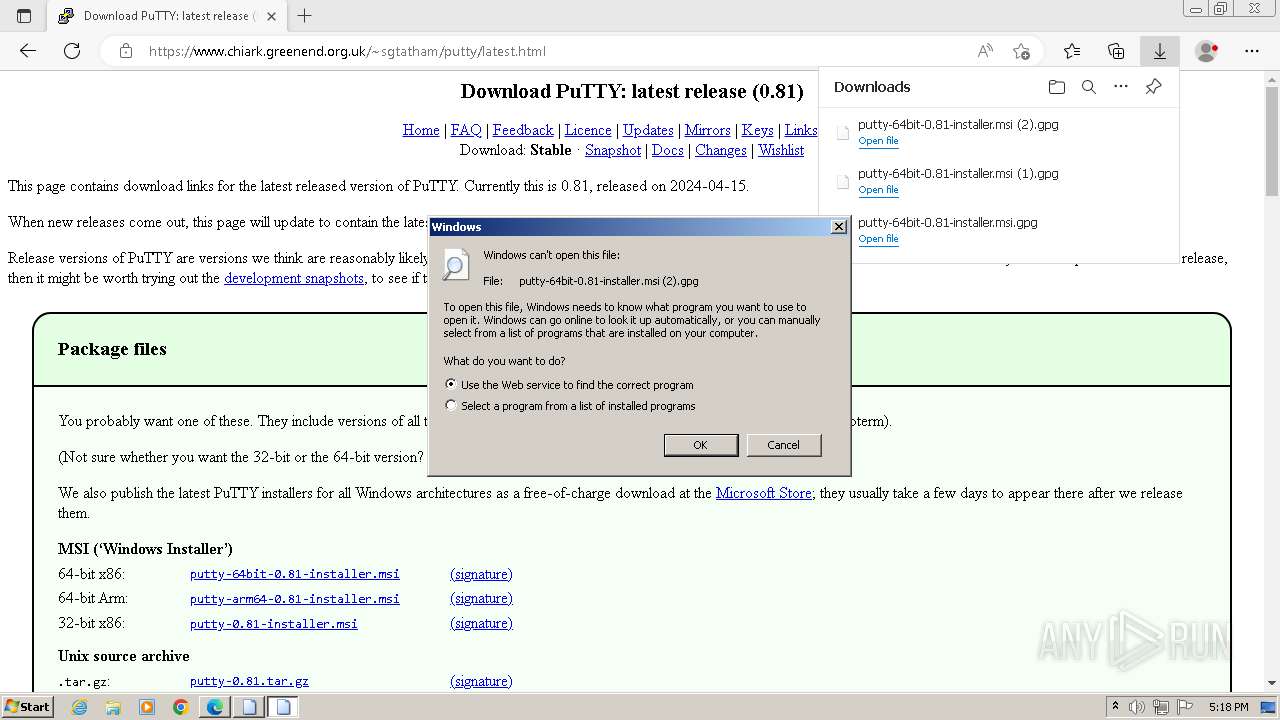Pin the Downloads panel
1280x720 pixels.
pos(1153,87)
